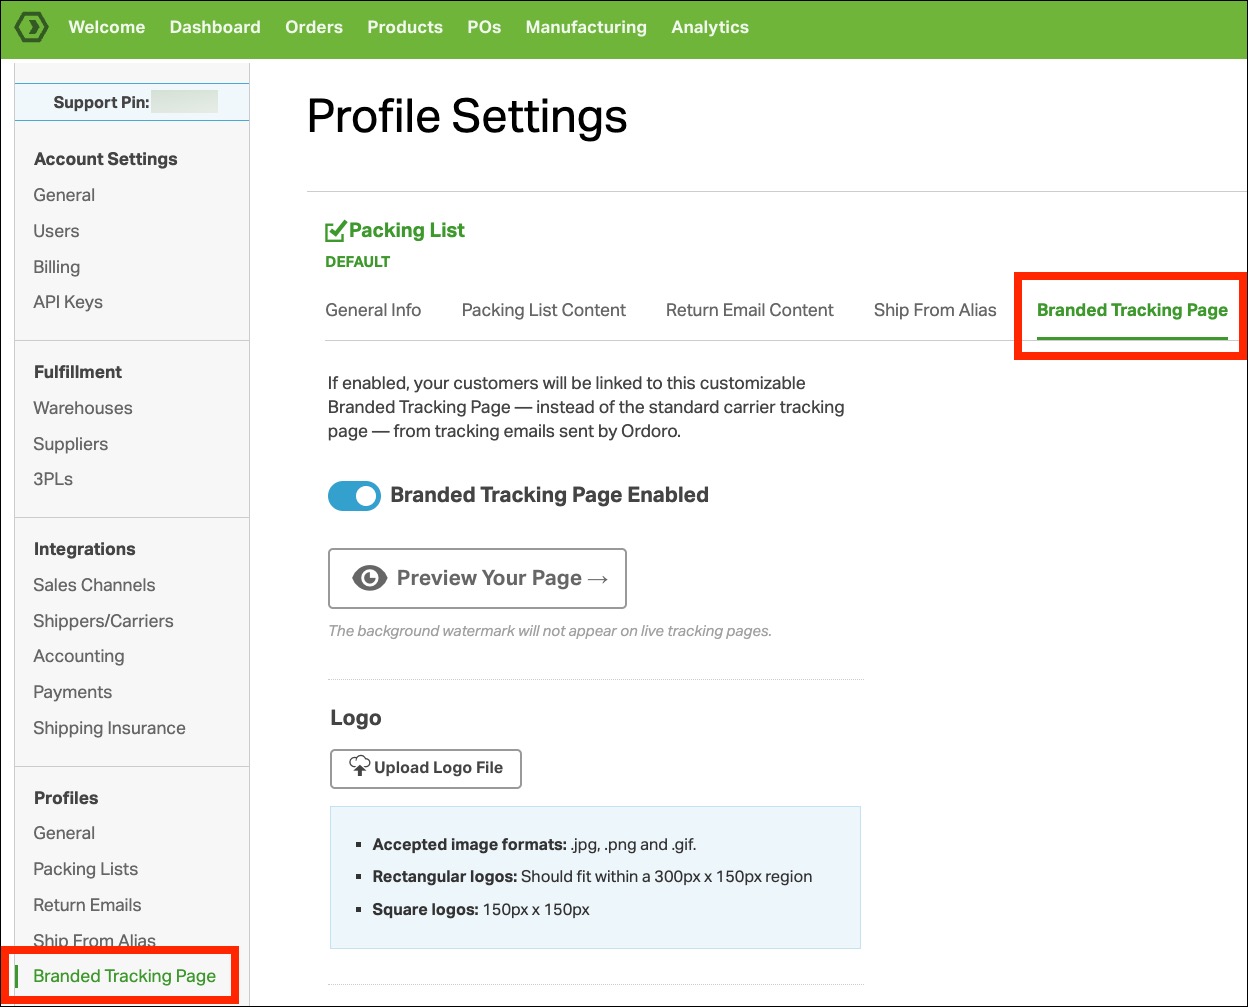Disable the Branded Tracking Page toggle

[354, 496]
